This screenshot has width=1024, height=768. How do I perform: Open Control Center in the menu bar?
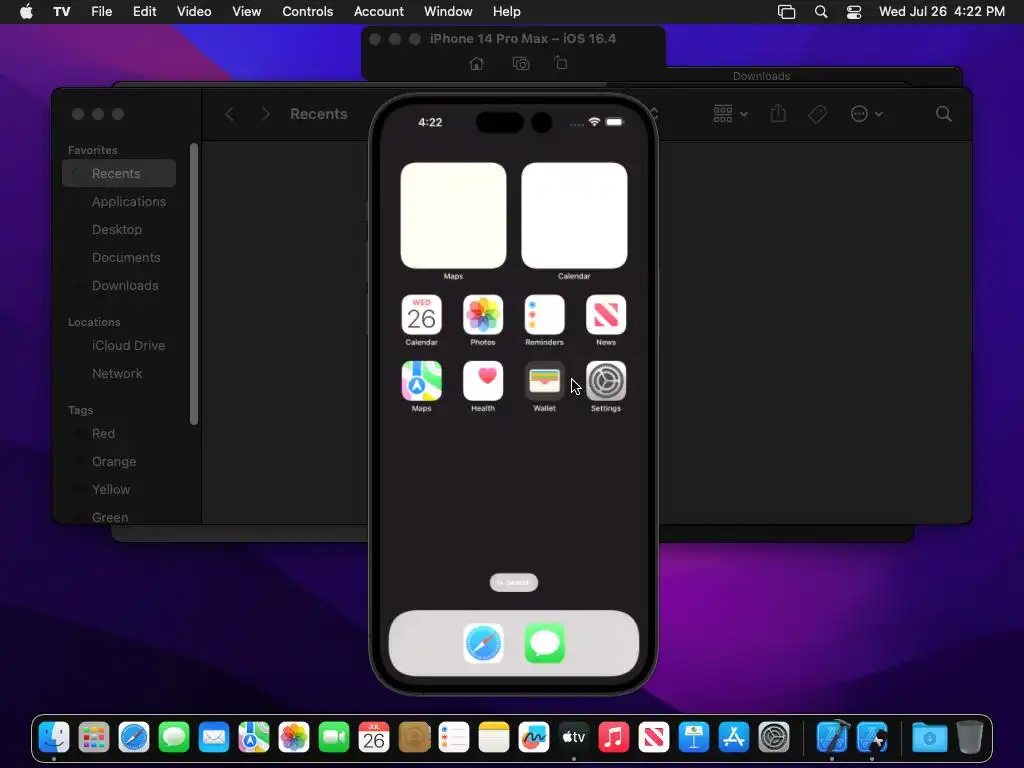click(854, 12)
